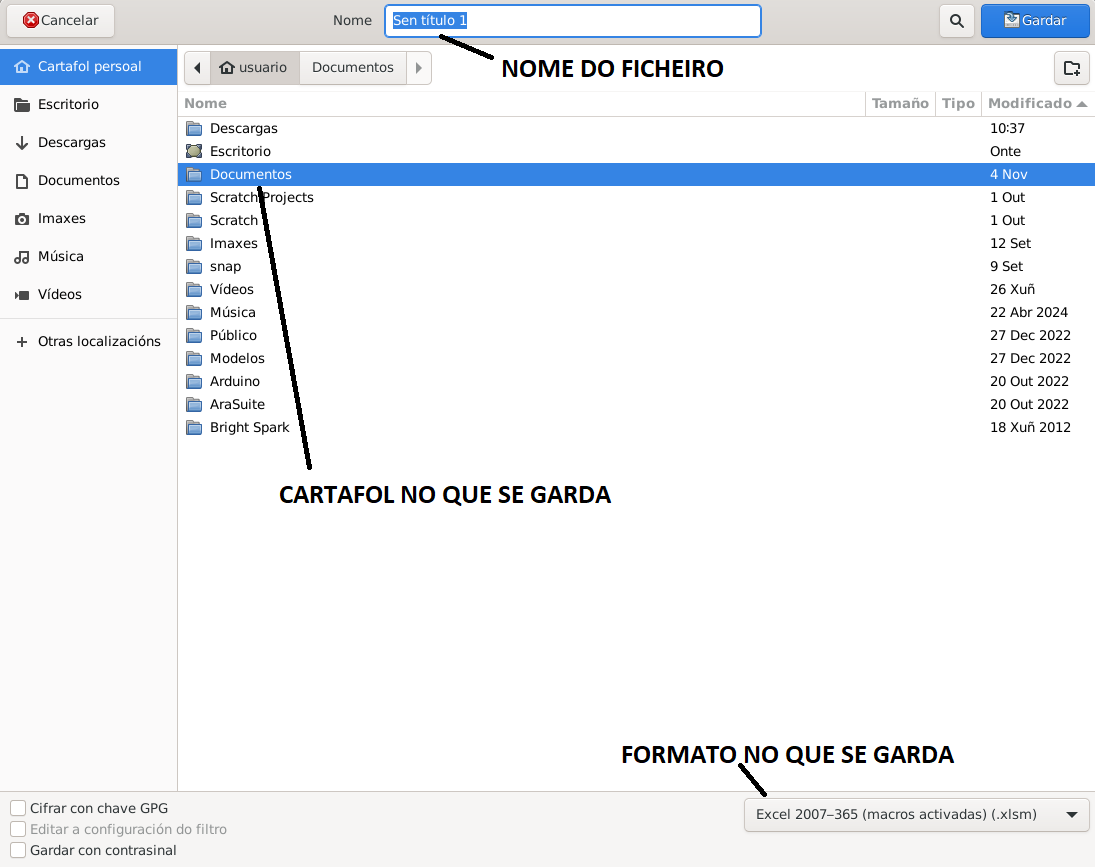Select the Scratch folder row
Viewport: 1095px width, 867px height.
tap(636, 221)
